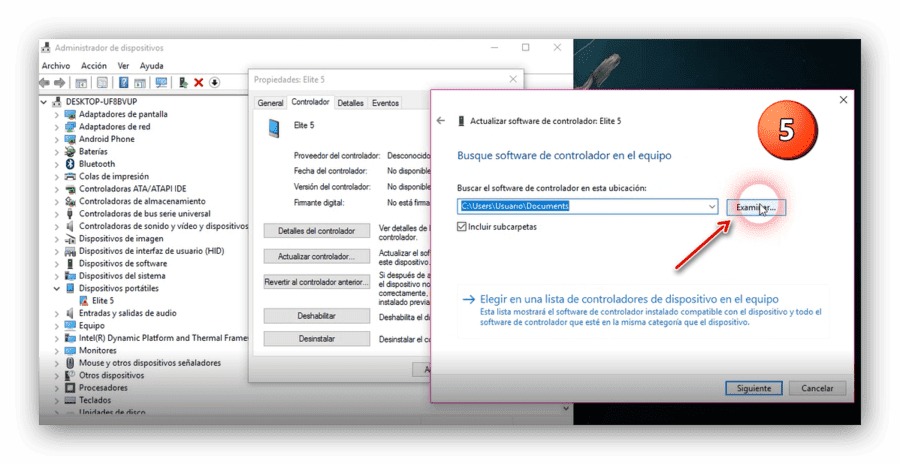Collapse Dispositivos portátiles chevron

[x=56, y=288]
